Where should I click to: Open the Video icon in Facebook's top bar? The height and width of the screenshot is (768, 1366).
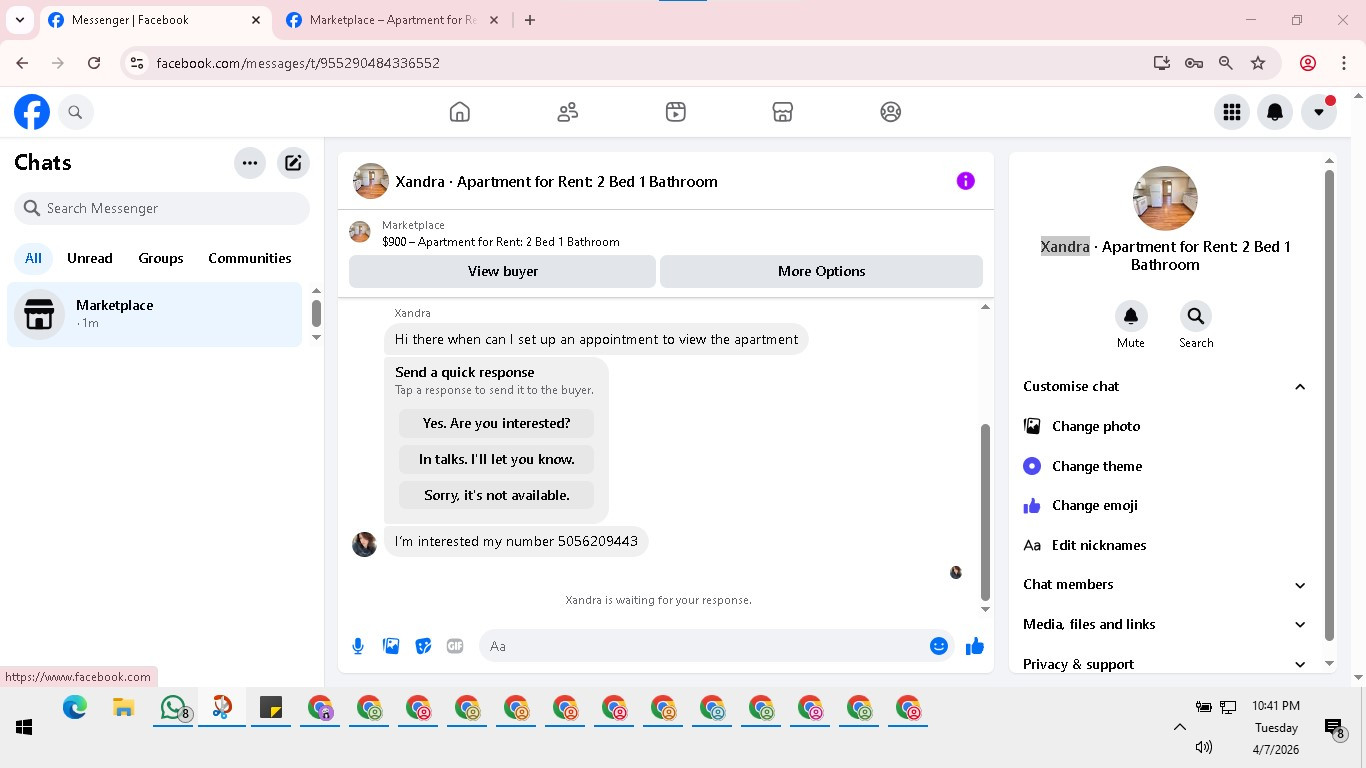point(676,112)
